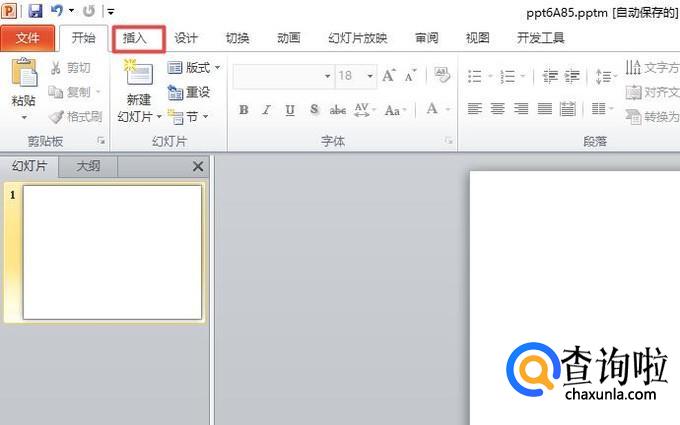Image resolution: width=680 pixels, height=425 pixels.
Task: Open the AV character spacing menu
Action: [364, 110]
